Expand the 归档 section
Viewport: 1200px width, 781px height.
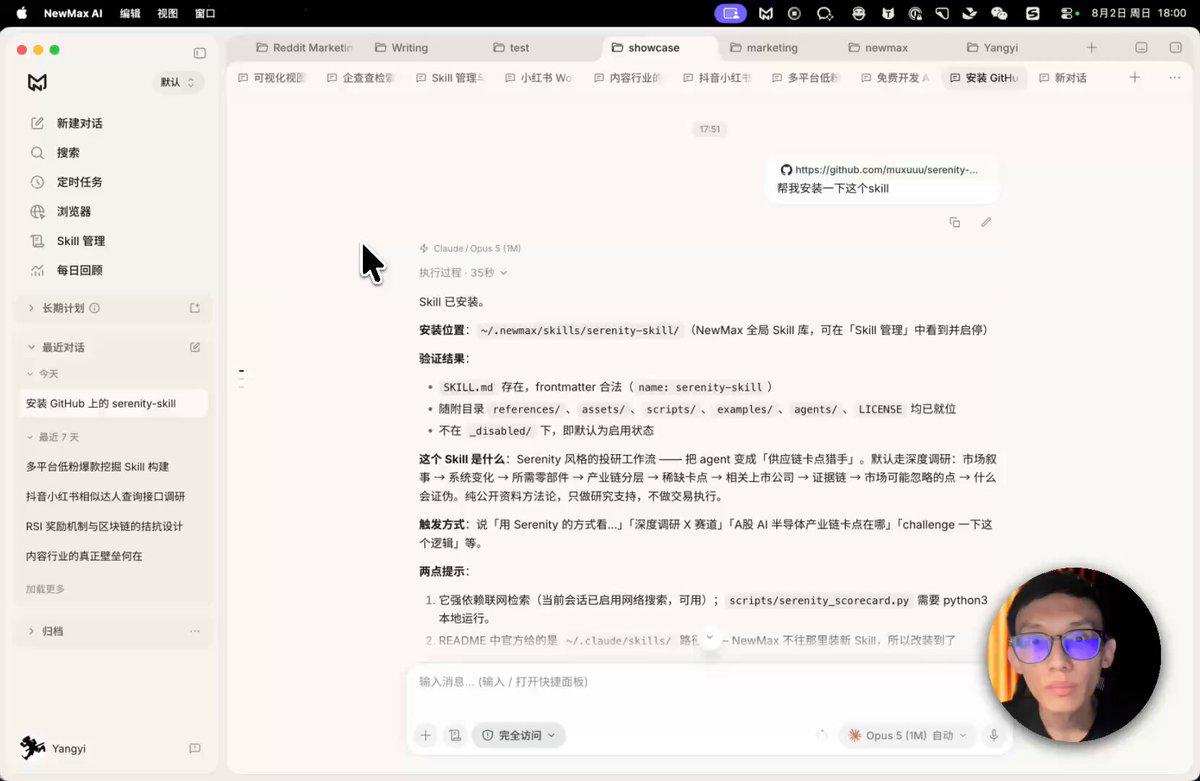click(x=31, y=631)
